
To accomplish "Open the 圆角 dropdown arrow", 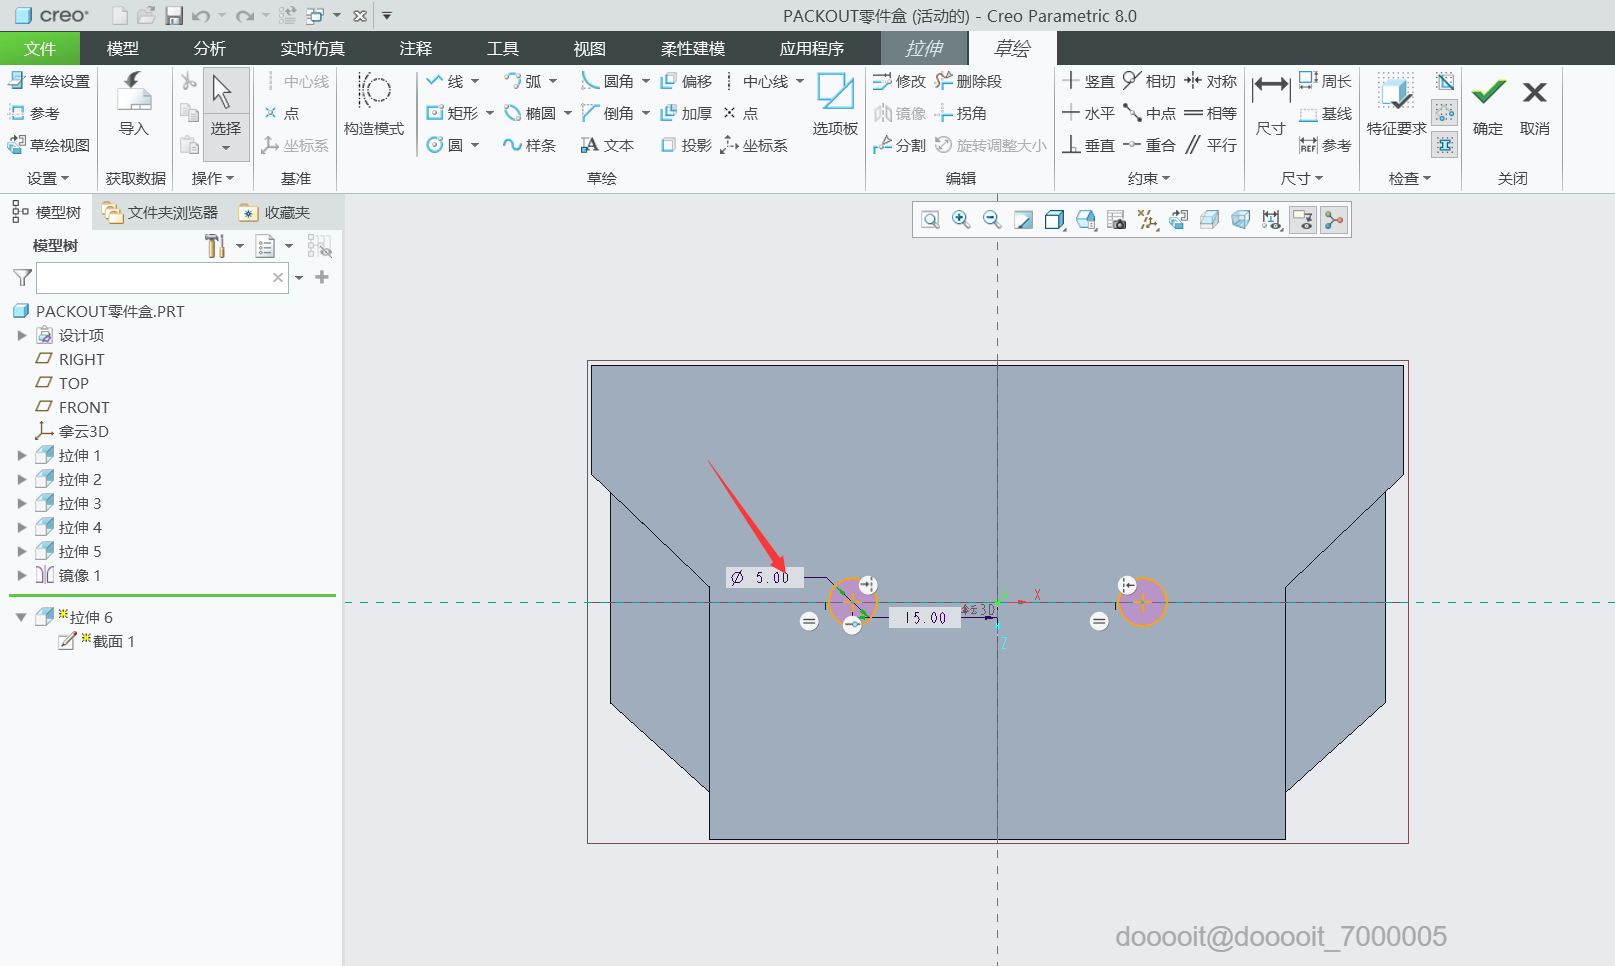I will (646, 81).
